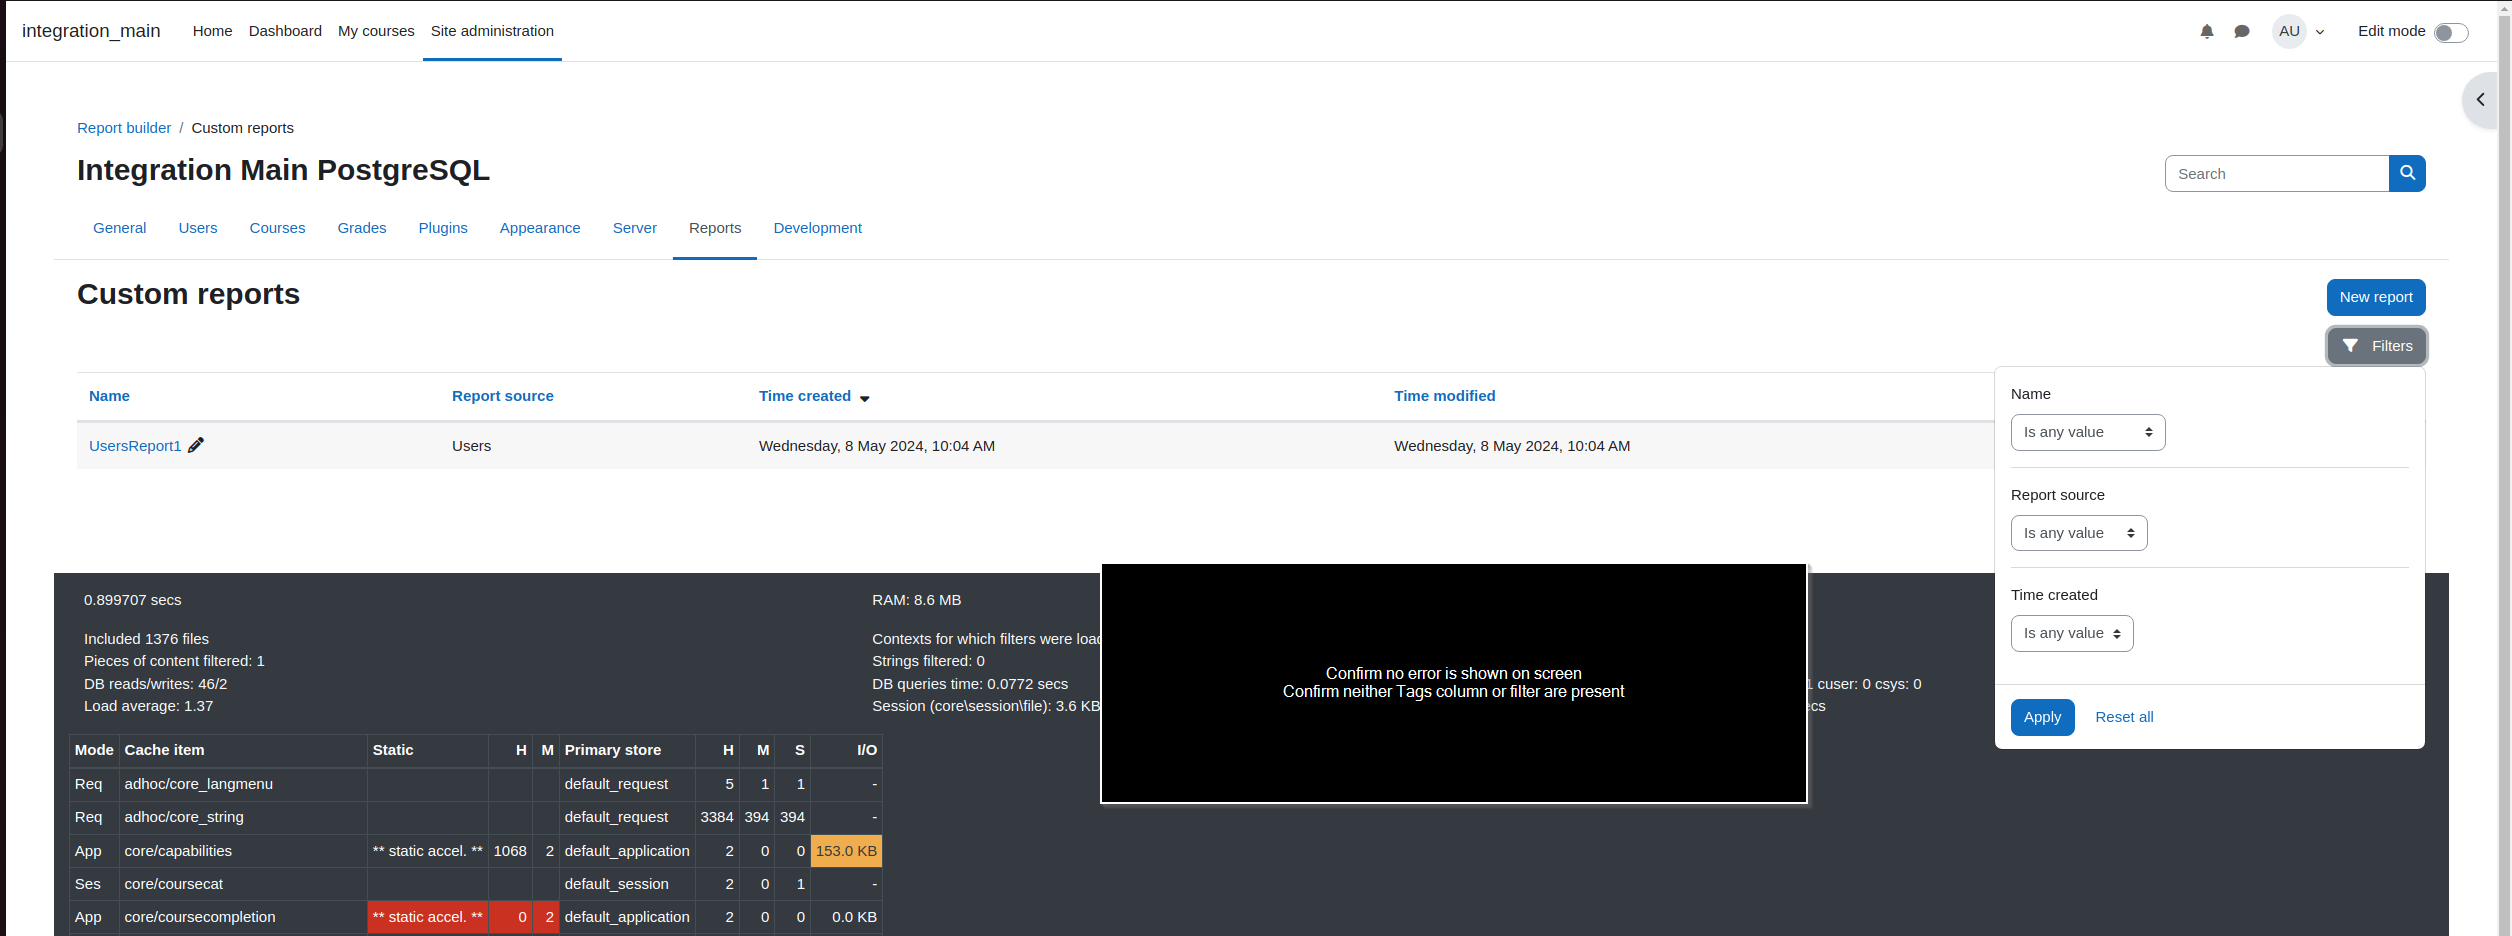Sort by Name column header
2512x936 pixels.
pyautogui.click(x=109, y=396)
